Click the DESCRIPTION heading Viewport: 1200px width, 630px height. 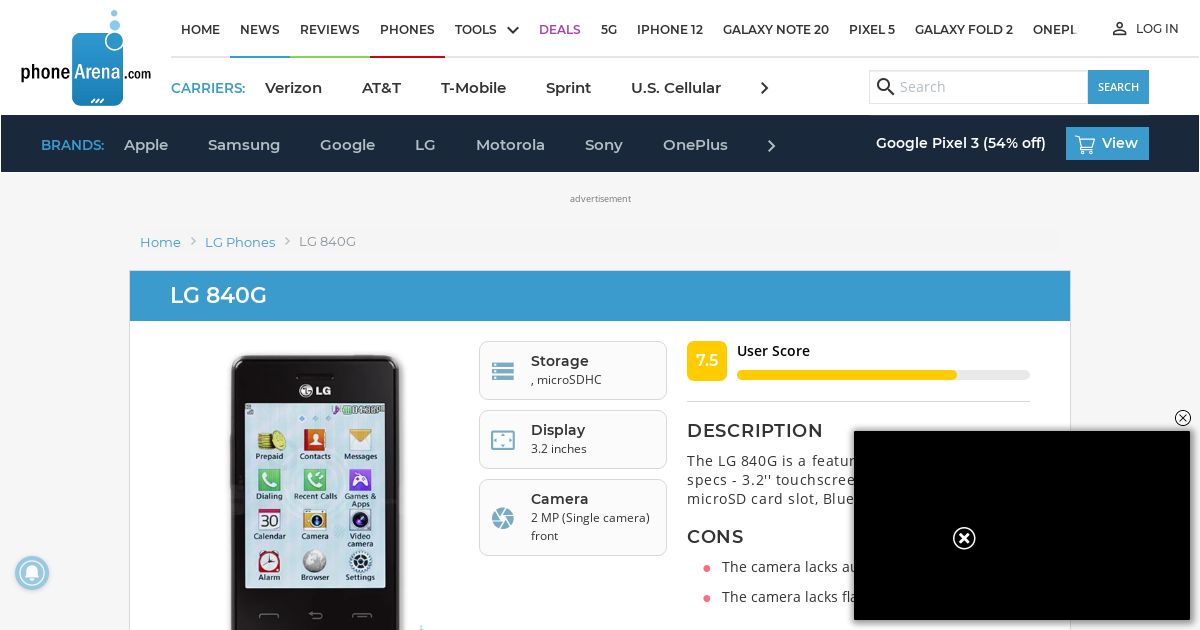pos(755,431)
